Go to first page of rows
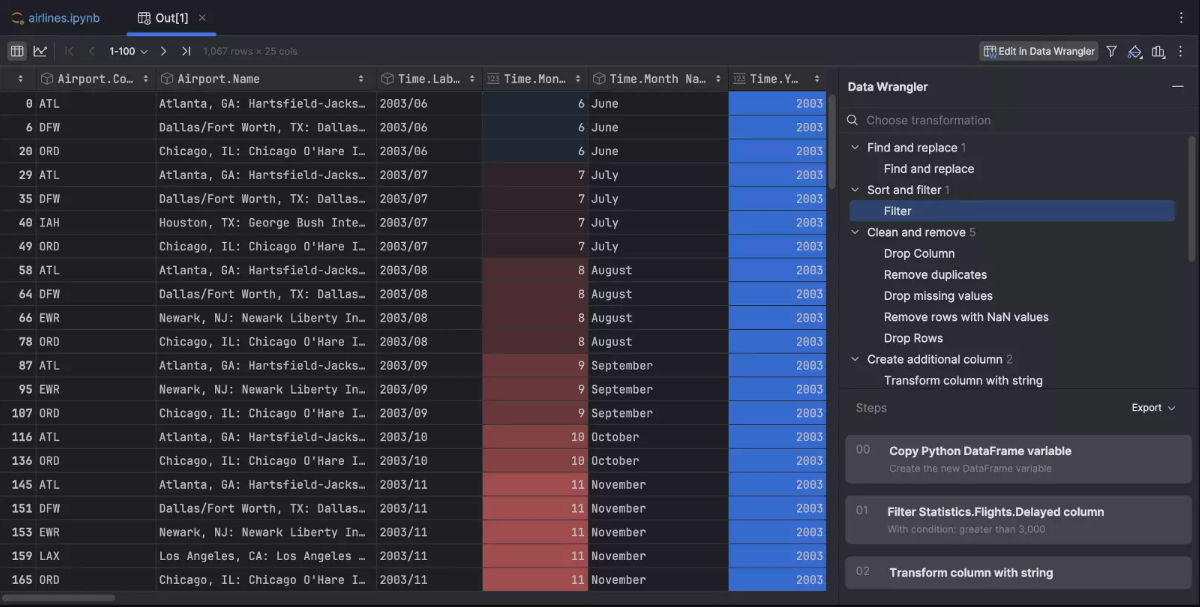 [69, 51]
